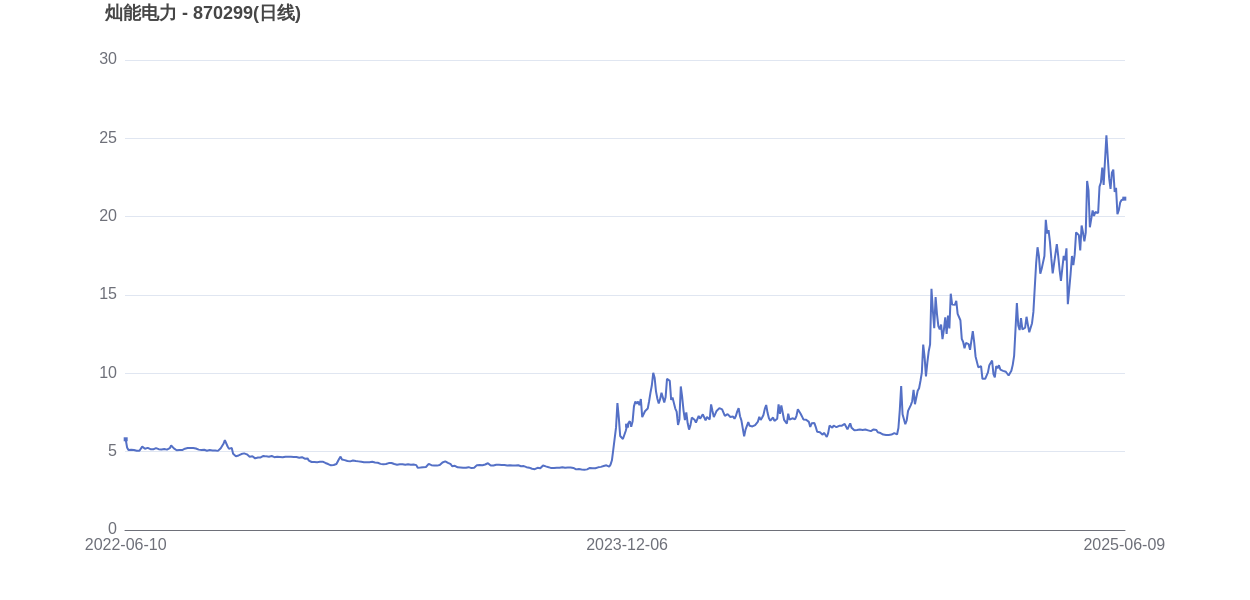Click the peak near 20 on the line

click(x=1046, y=221)
